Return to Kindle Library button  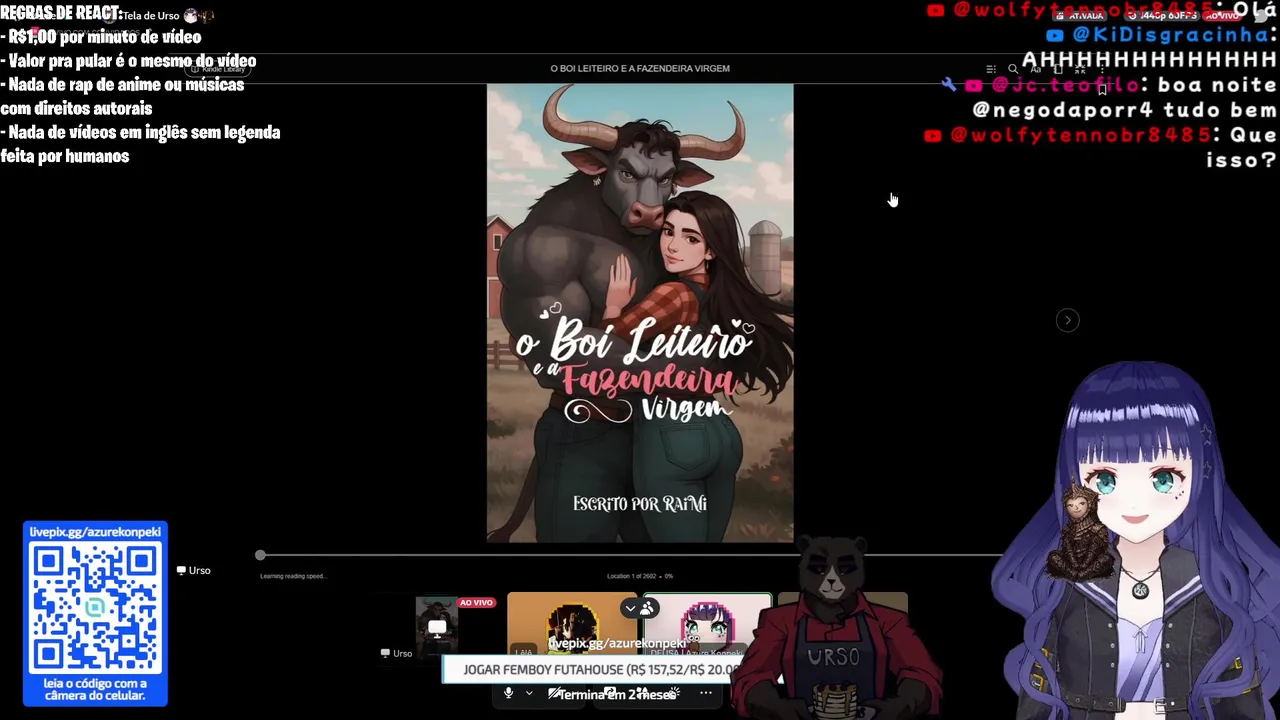220,69
